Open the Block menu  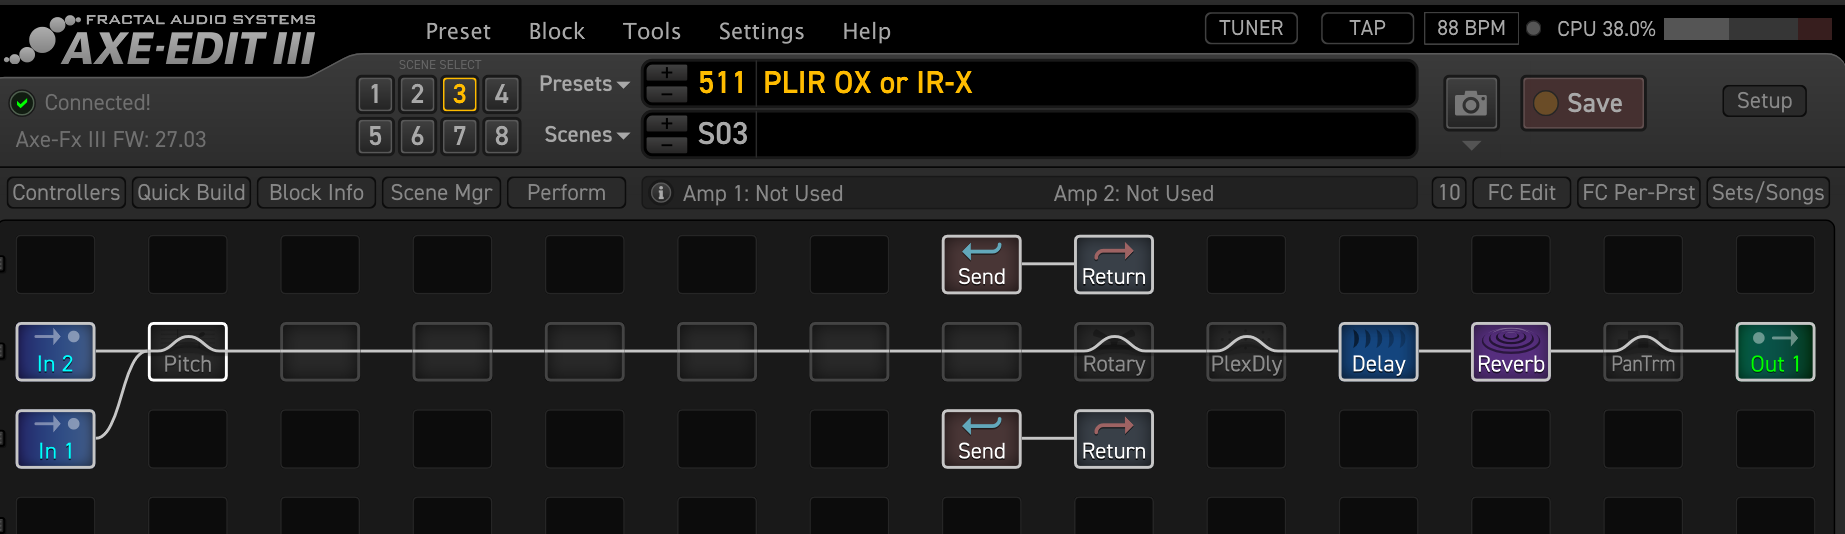[x=556, y=32]
